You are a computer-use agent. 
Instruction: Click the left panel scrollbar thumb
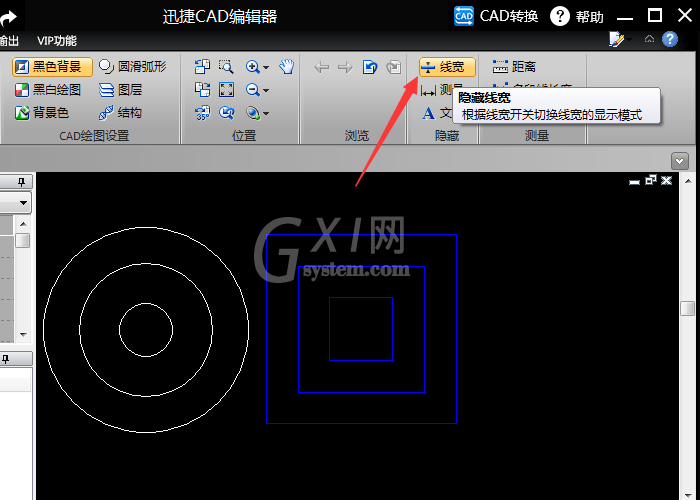click(23, 240)
